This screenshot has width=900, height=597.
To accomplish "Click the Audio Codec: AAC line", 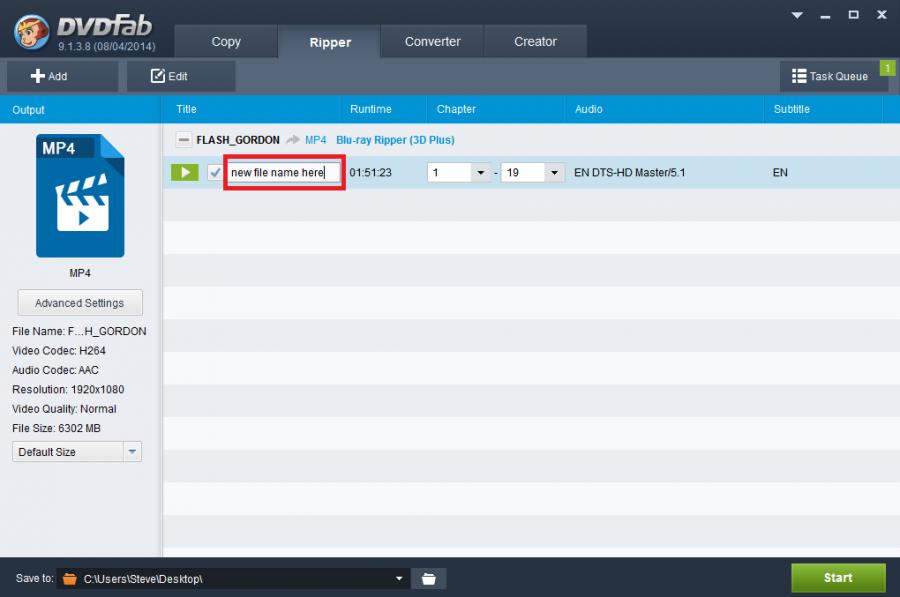I will 56,370.
